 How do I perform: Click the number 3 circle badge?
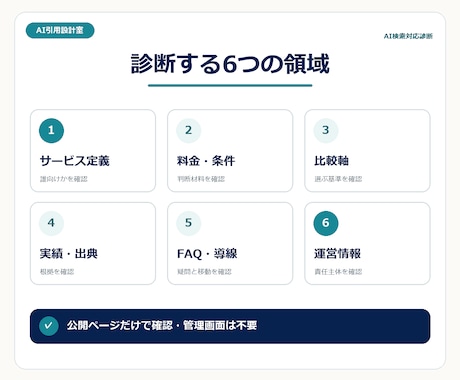coord(326,131)
